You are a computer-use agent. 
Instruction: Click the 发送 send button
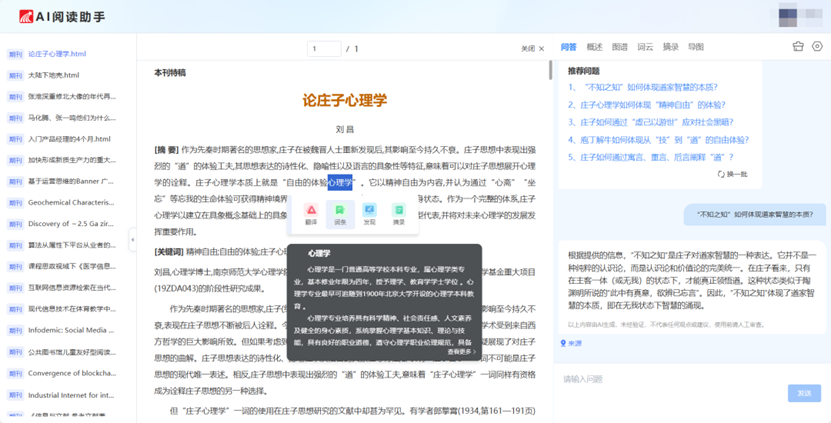pyautogui.click(x=804, y=393)
